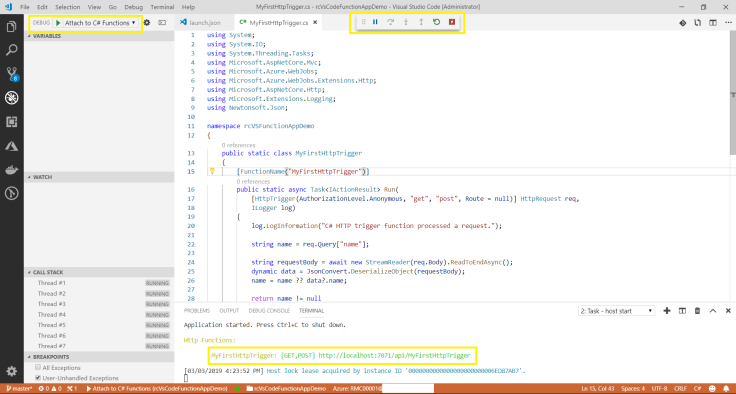Open changes icon in editor title bar

coord(683,23)
